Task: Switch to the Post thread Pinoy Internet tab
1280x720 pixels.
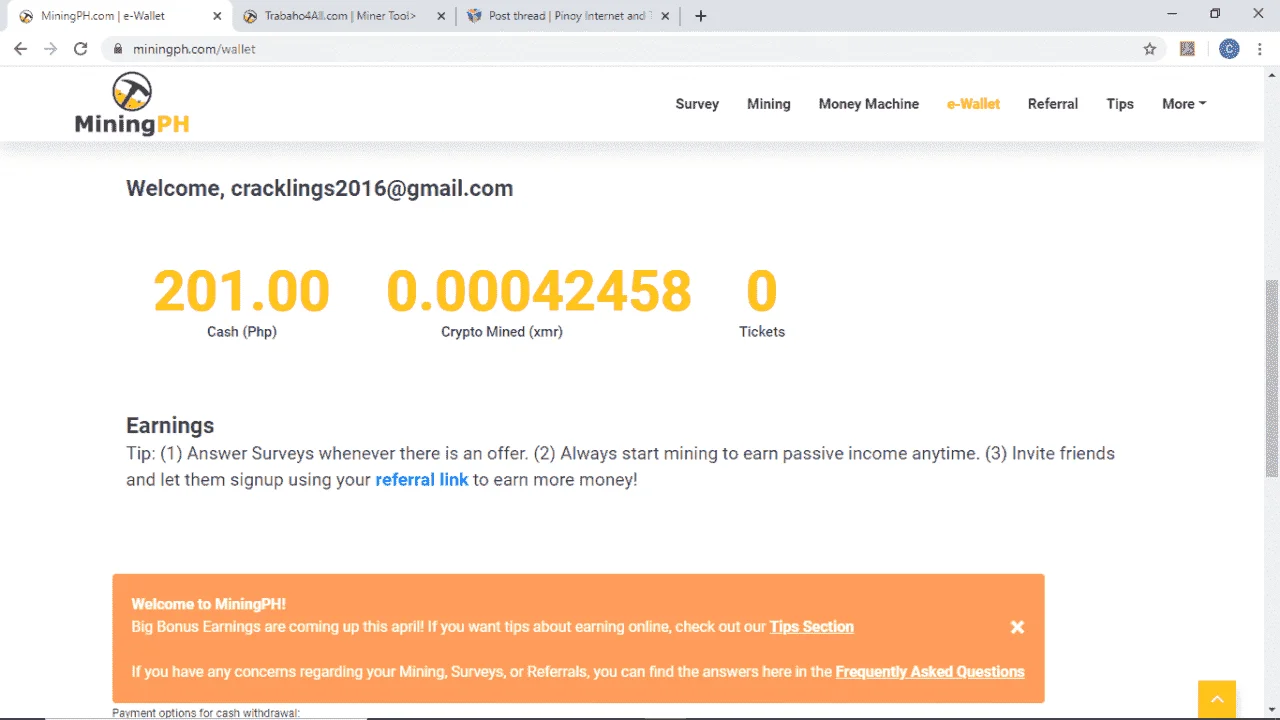Action: (567, 16)
